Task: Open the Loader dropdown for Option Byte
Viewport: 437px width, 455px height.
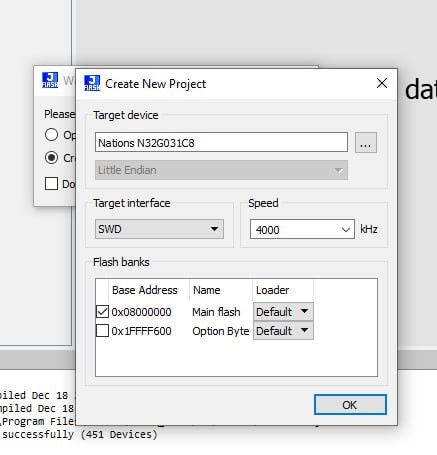Action: tap(283, 331)
